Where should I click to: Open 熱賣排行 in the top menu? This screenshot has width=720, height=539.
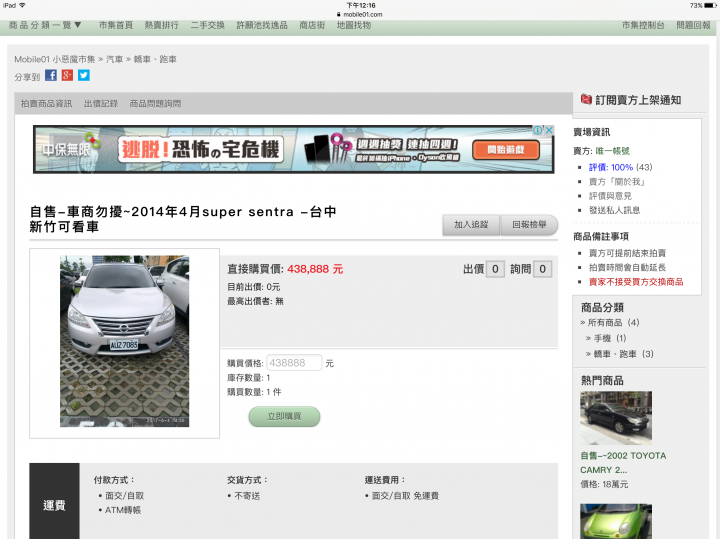tap(162, 25)
